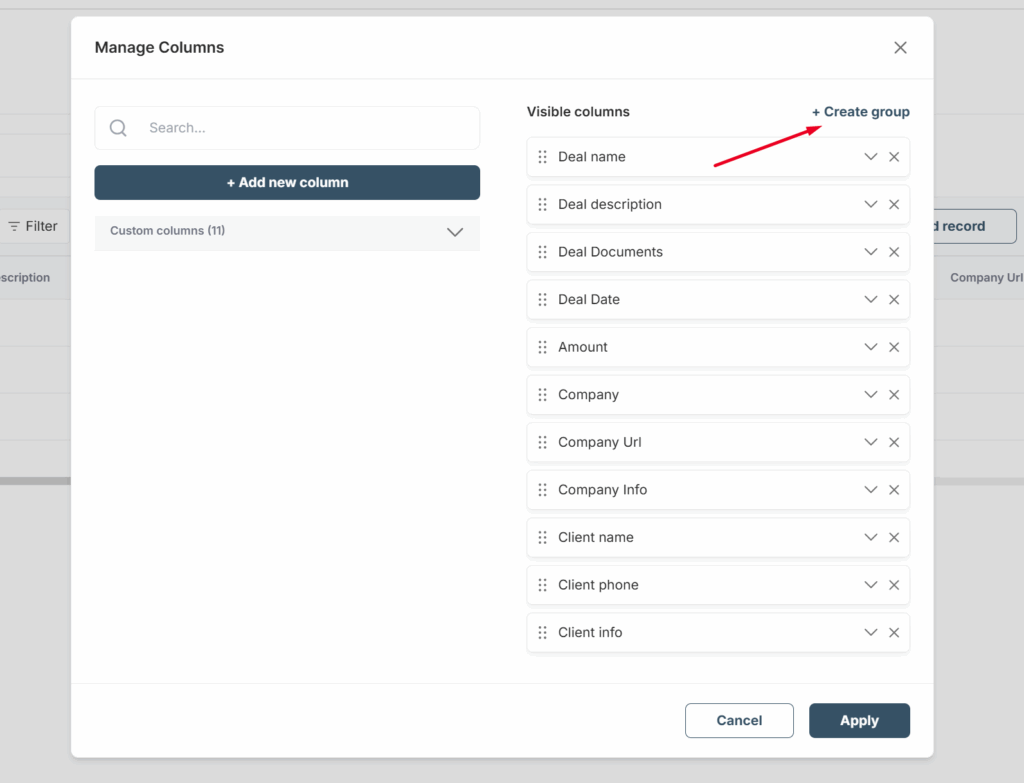Image resolution: width=1024 pixels, height=783 pixels.
Task: Remove the Deal Documents column with X
Action: click(x=894, y=252)
